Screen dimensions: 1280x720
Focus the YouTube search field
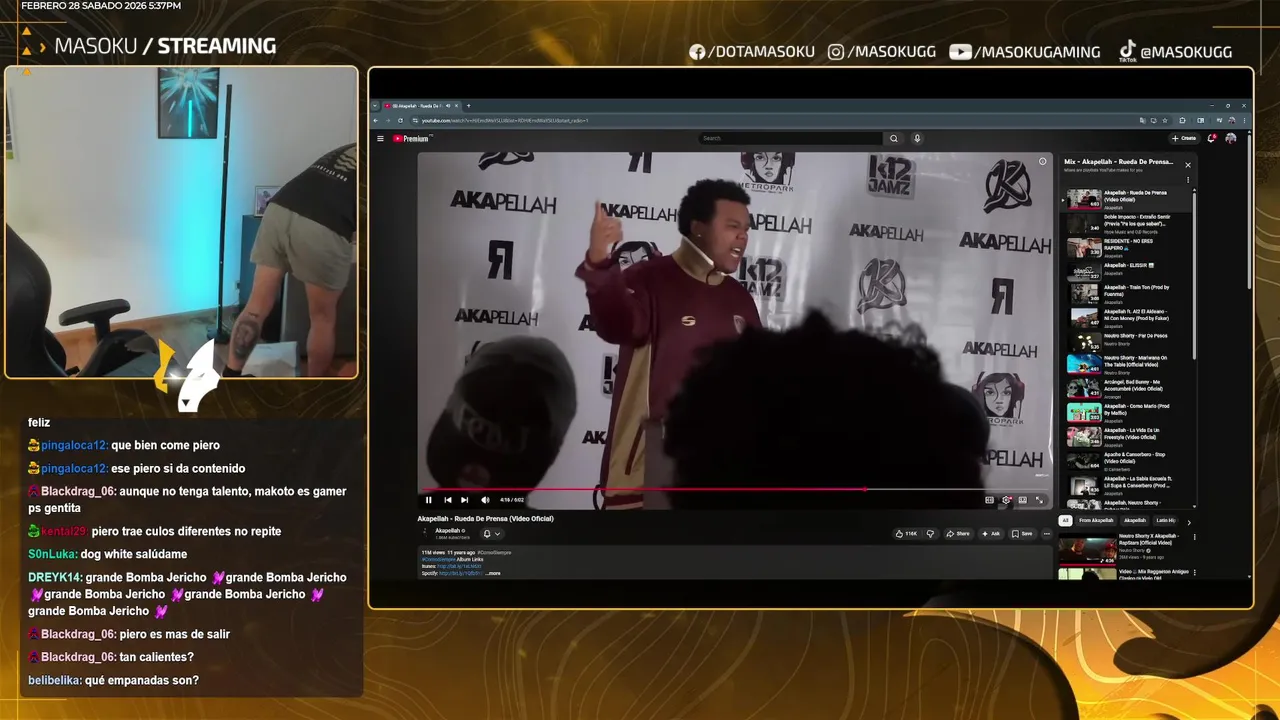(790, 138)
